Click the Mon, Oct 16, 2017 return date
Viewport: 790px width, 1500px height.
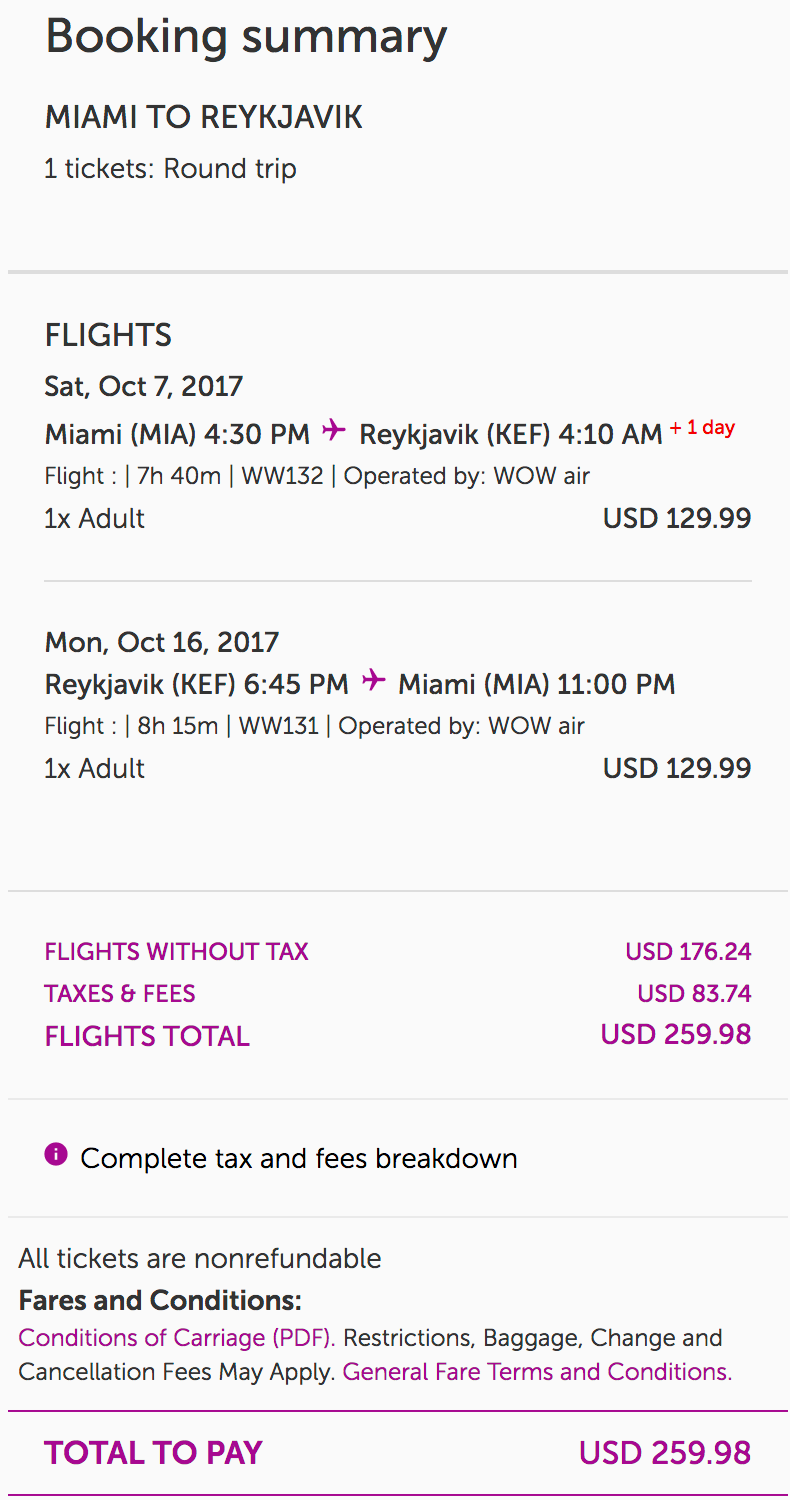pos(162,641)
